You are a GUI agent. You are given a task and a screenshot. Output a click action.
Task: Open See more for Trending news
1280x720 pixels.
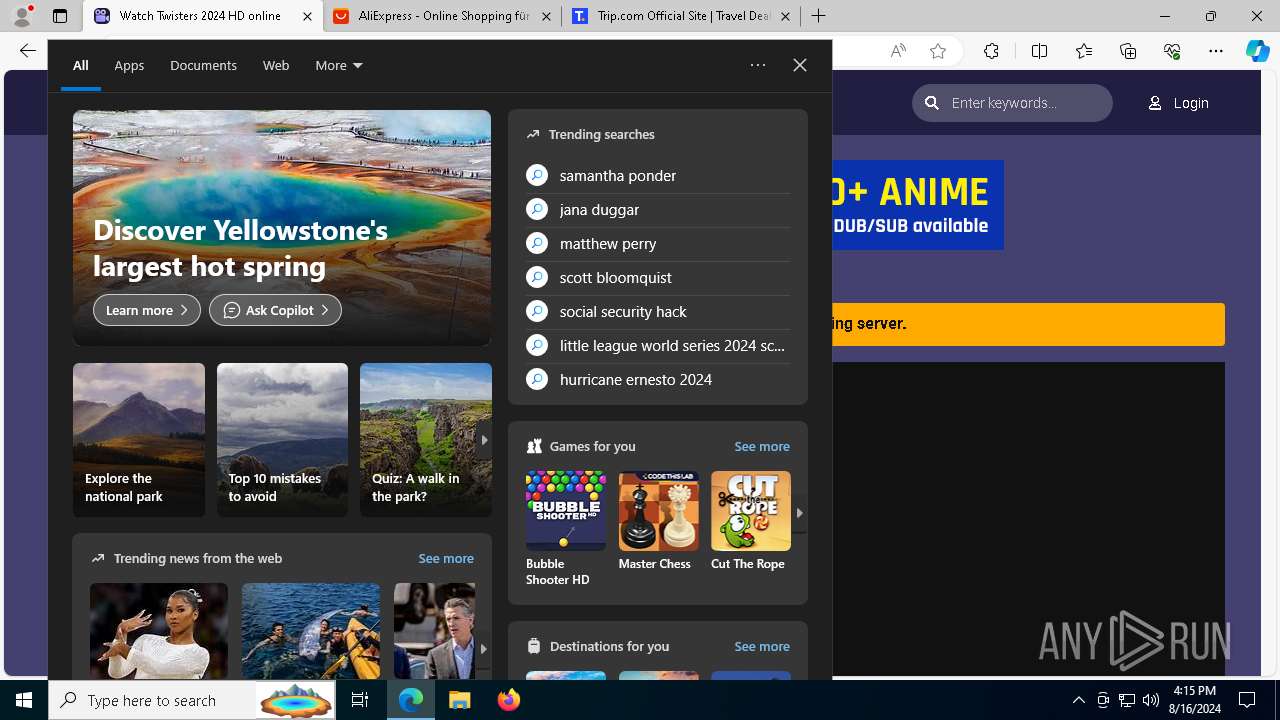446,558
